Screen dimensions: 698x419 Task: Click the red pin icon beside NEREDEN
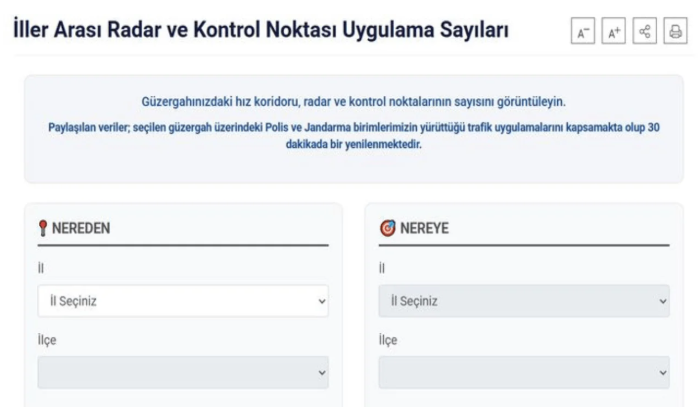[x=42, y=228]
